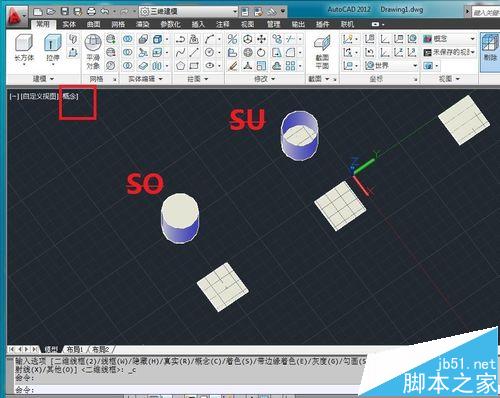Select the Circle draw tool

tap(209, 52)
